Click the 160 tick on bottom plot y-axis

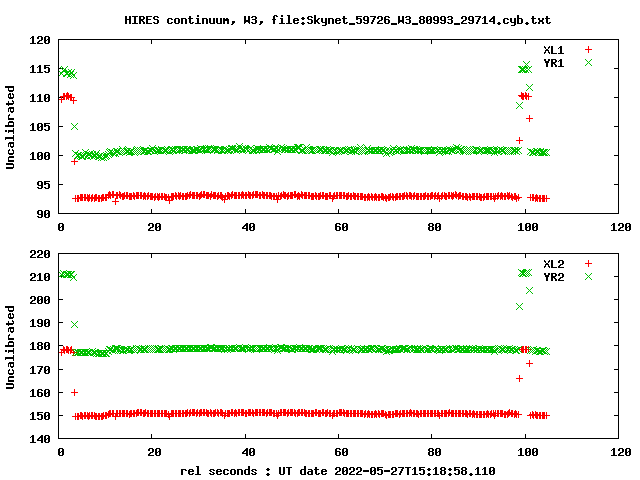click(x=40, y=393)
